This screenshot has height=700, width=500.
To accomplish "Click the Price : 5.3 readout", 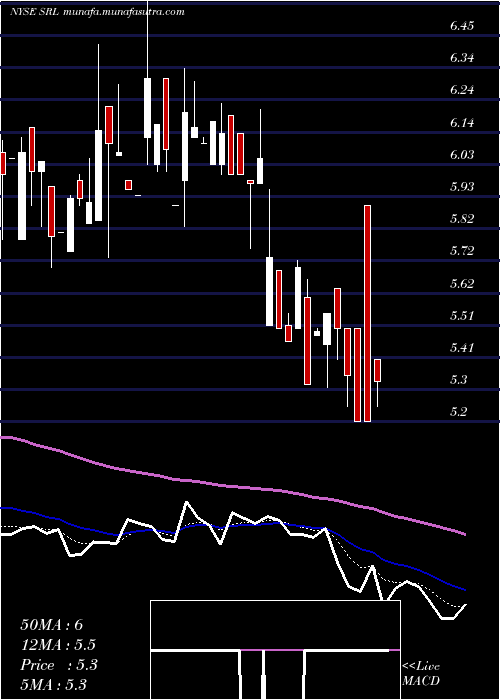I will click(59, 665).
